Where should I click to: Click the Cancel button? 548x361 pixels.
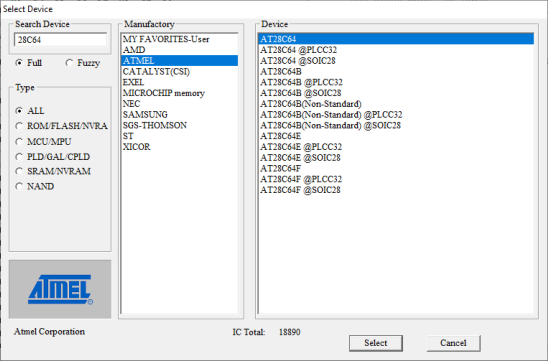pos(453,343)
